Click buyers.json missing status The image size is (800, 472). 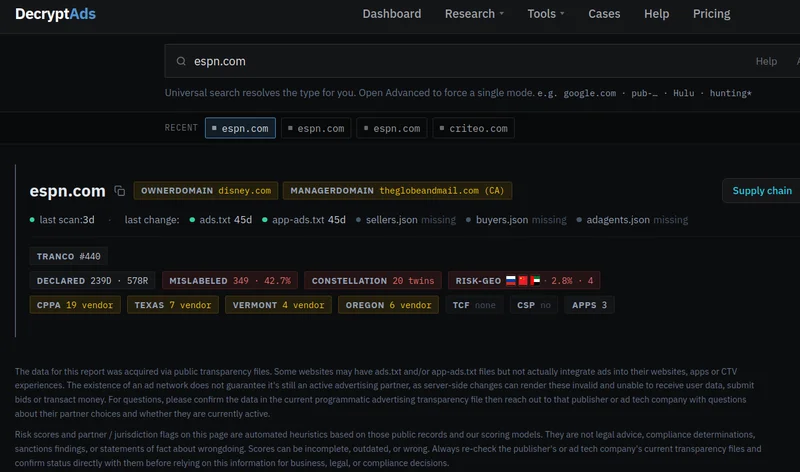pyautogui.click(x=516, y=220)
